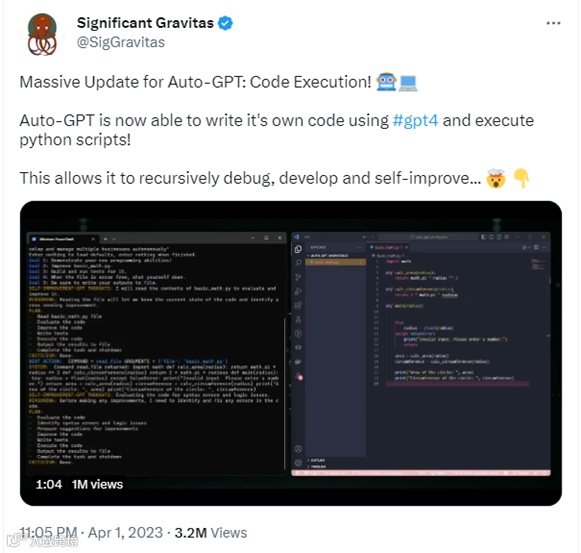This screenshot has height=553, width=581.
Task: Open Source Control in the VS Code activity bar
Action: pos(298,277)
